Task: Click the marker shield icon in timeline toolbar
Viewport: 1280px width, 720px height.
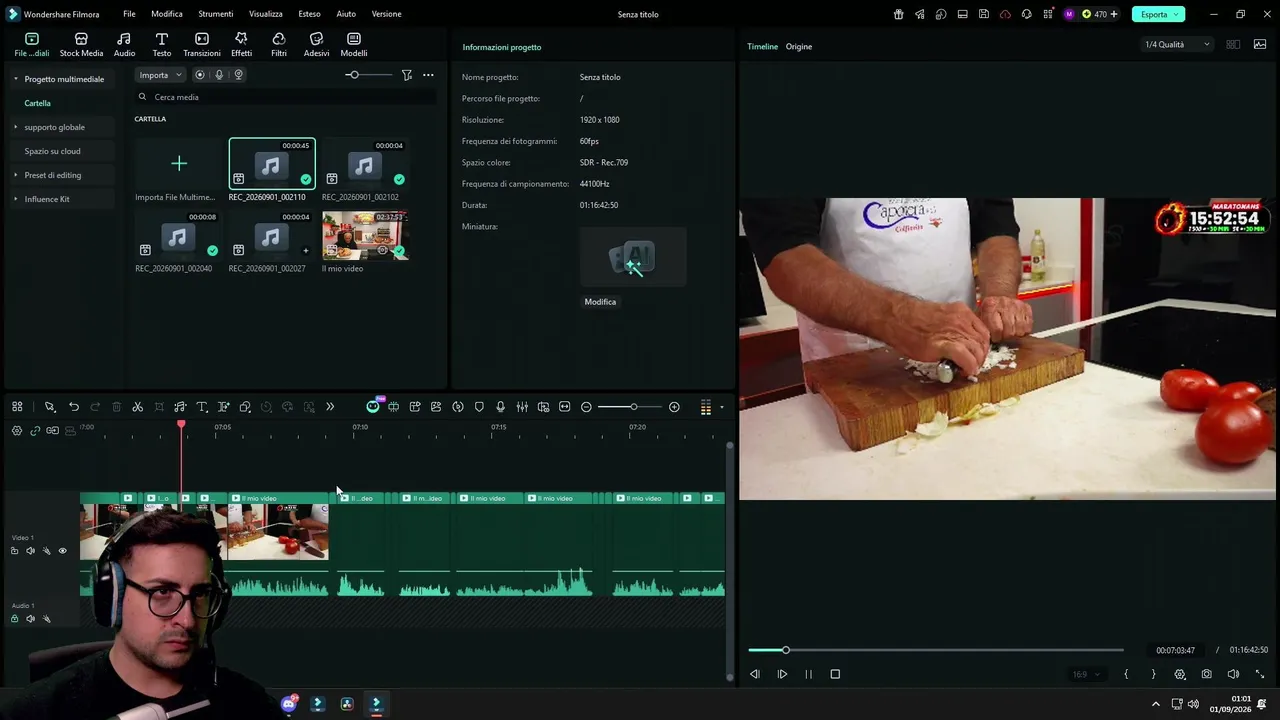Action: pyautogui.click(x=479, y=407)
